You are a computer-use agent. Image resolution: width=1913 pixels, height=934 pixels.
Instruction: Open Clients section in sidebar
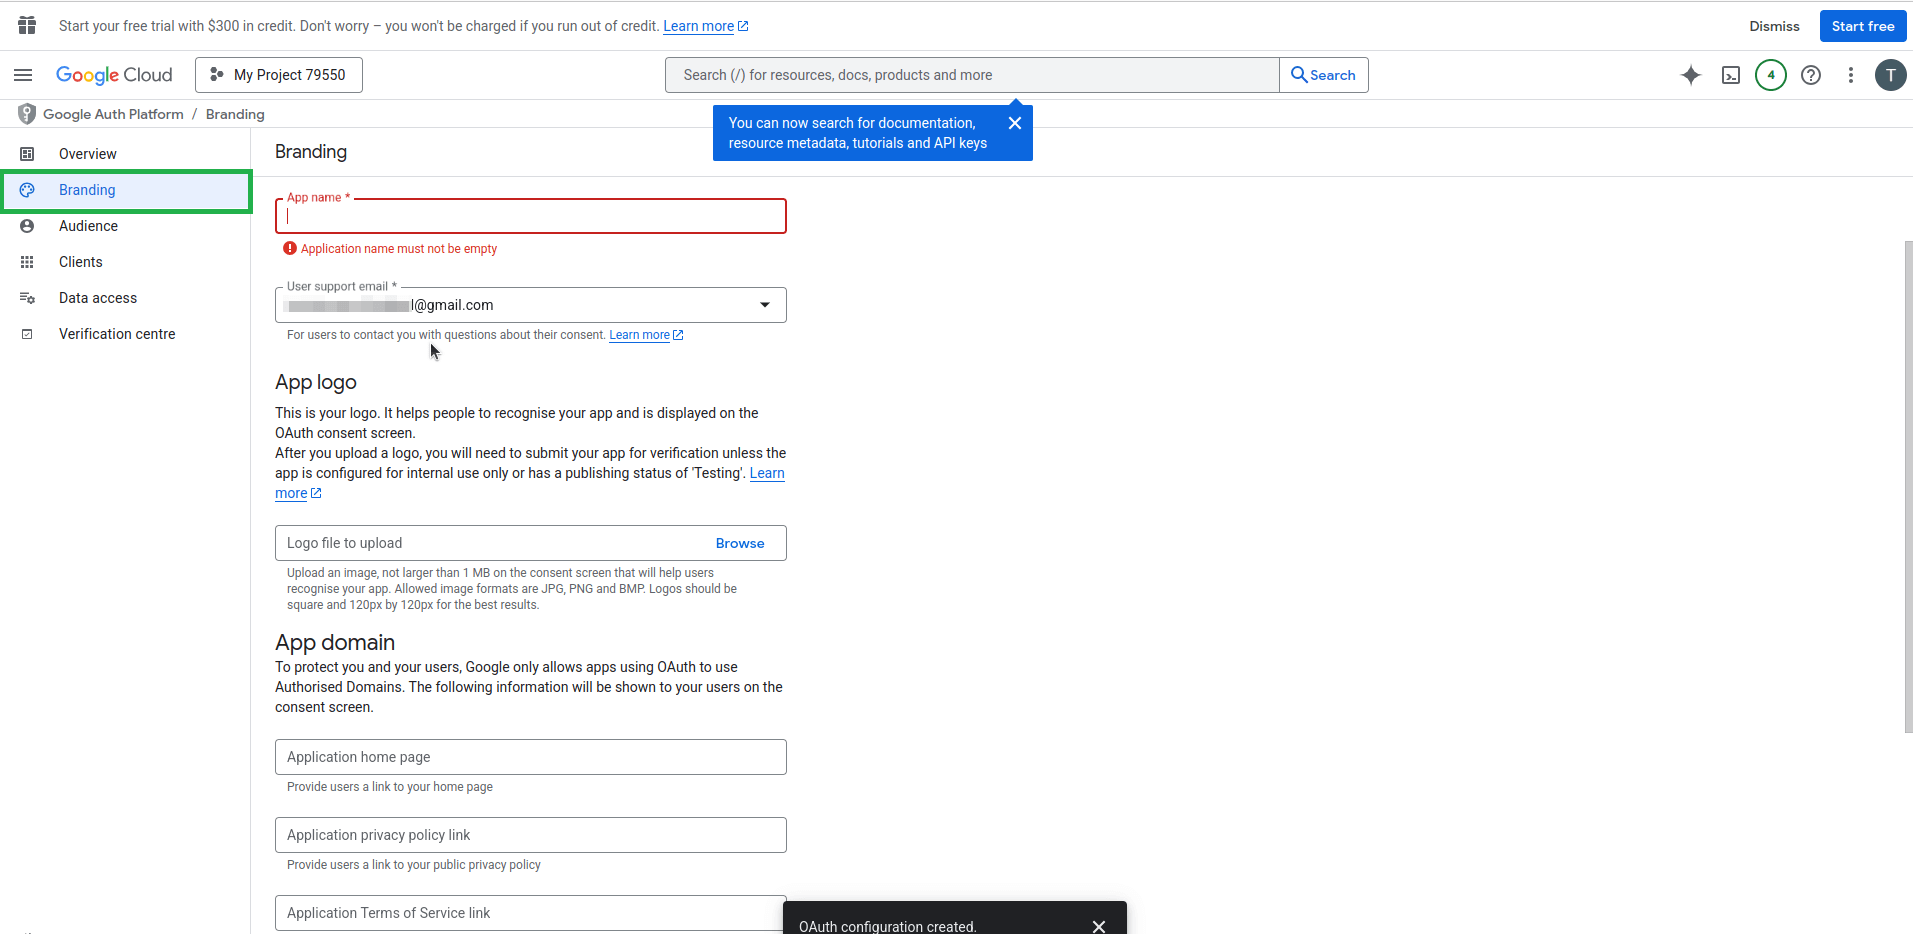[x=80, y=262]
